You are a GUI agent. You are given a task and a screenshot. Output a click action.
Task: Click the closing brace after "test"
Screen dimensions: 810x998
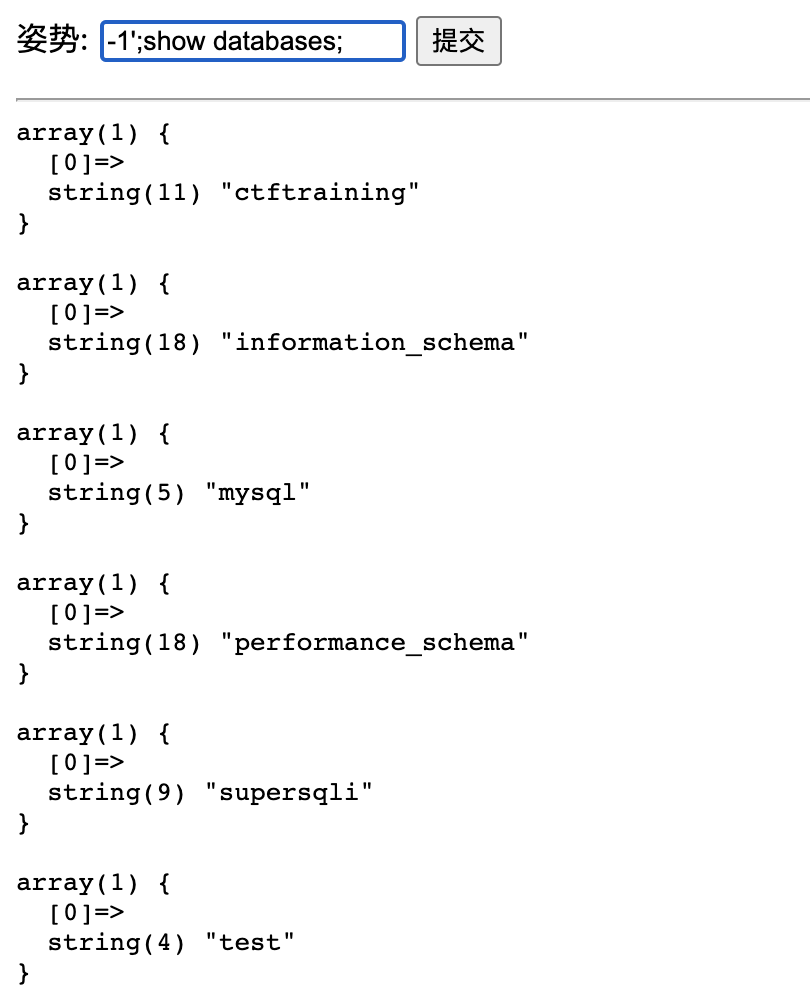coord(24,973)
